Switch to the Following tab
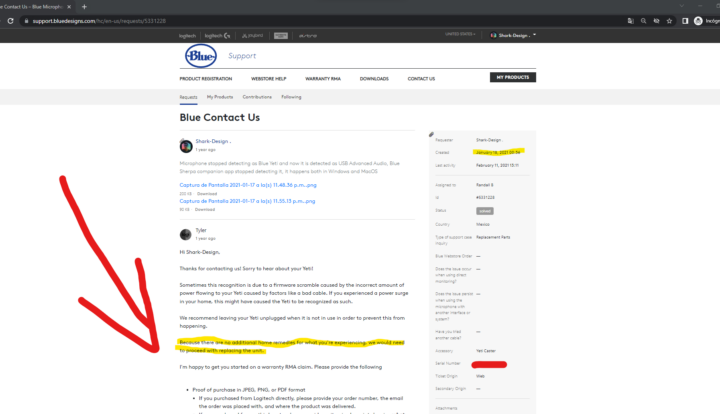720x414 pixels. pos(291,97)
